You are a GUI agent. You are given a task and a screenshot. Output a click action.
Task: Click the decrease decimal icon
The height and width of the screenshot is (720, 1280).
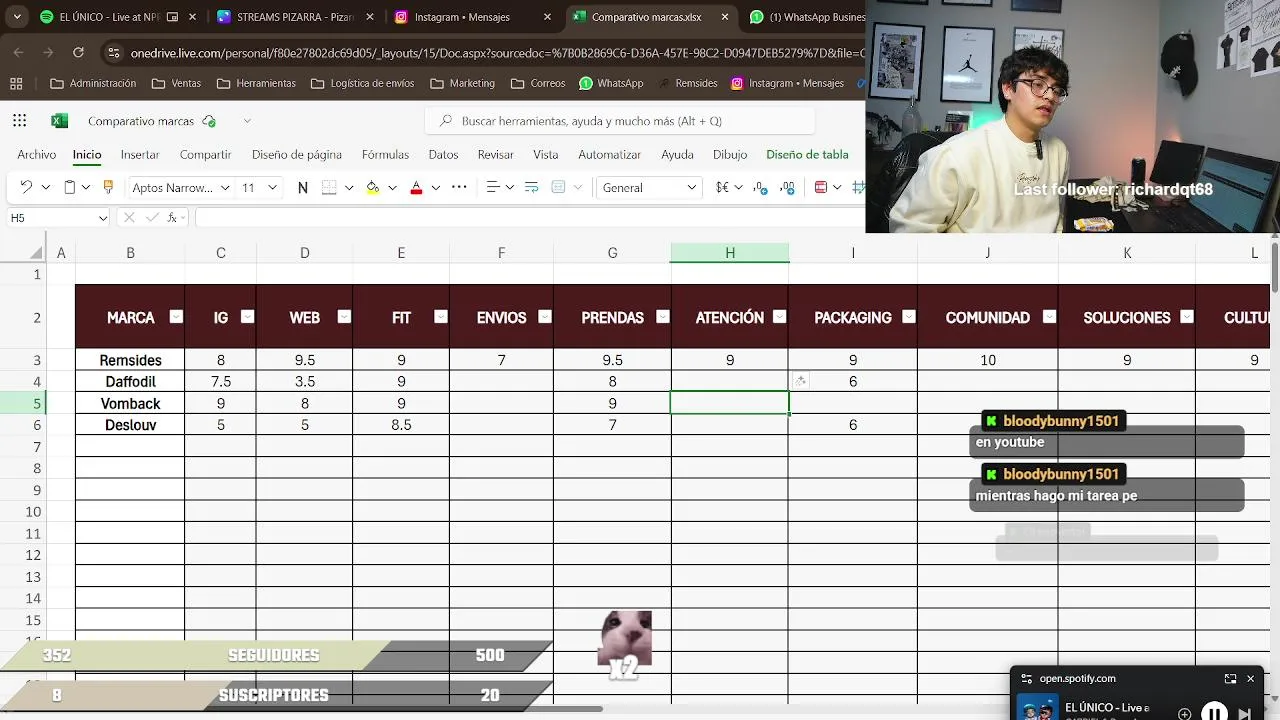click(760, 187)
